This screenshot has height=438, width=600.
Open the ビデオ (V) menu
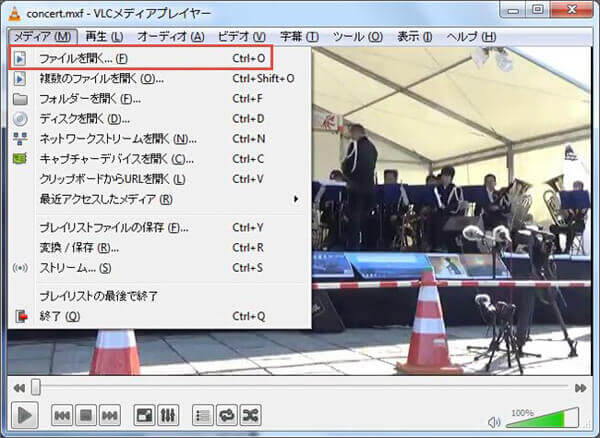point(241,37)
